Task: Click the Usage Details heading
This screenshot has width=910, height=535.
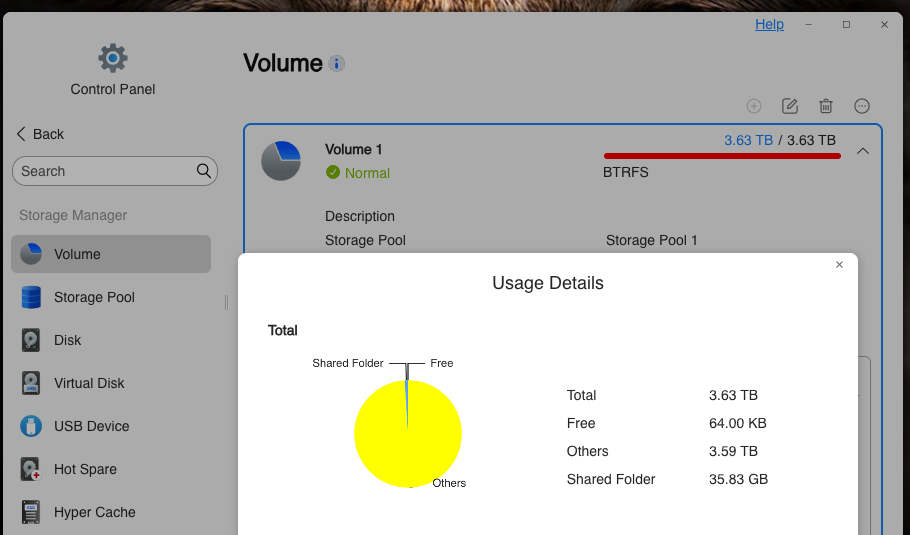Action: coord(548,283)
